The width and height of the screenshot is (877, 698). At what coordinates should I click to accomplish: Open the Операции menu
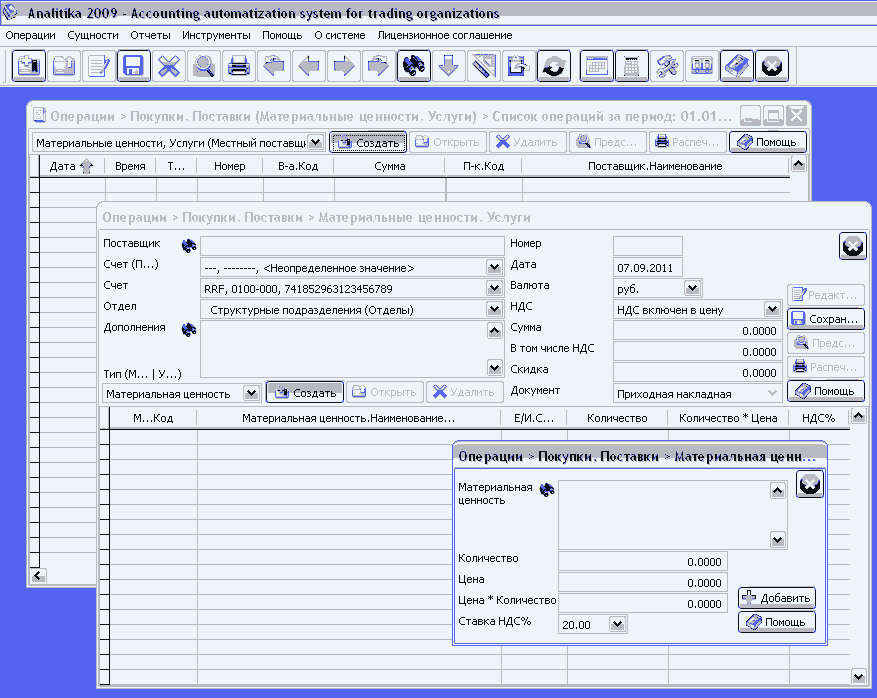(30, 35)
